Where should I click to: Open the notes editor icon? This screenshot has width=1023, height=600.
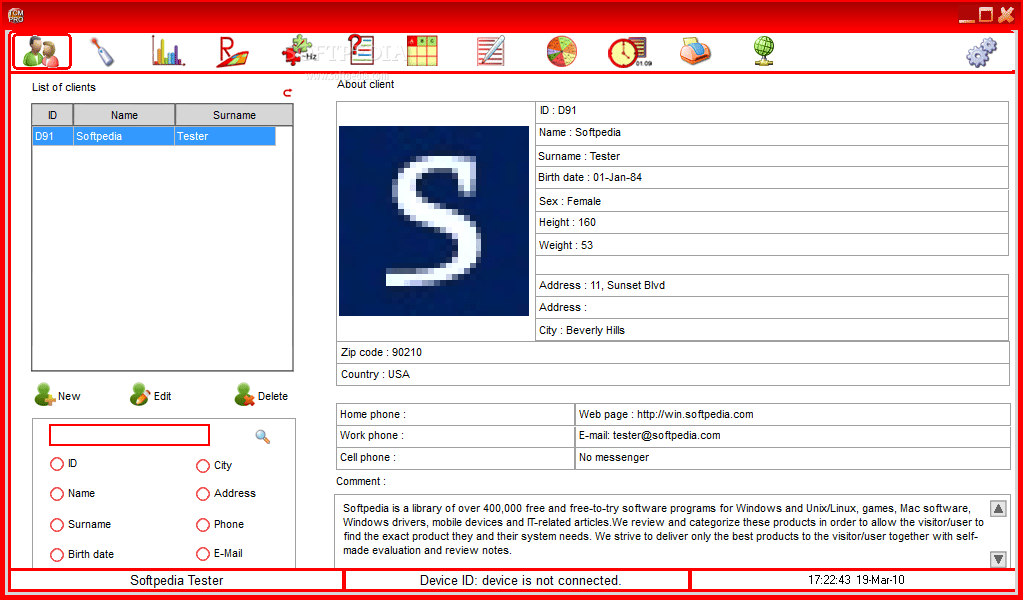(489, 50)
